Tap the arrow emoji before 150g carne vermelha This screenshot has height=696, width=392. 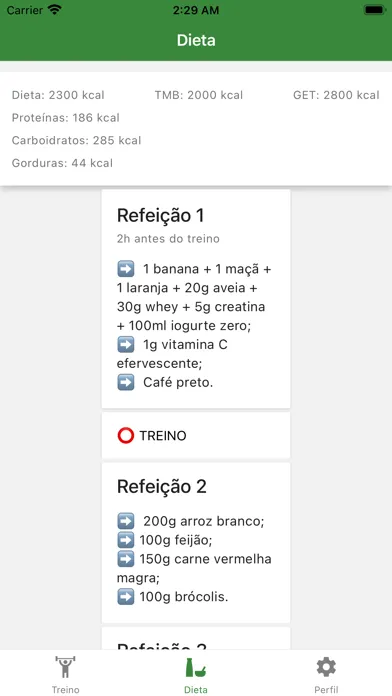(126, 559)
